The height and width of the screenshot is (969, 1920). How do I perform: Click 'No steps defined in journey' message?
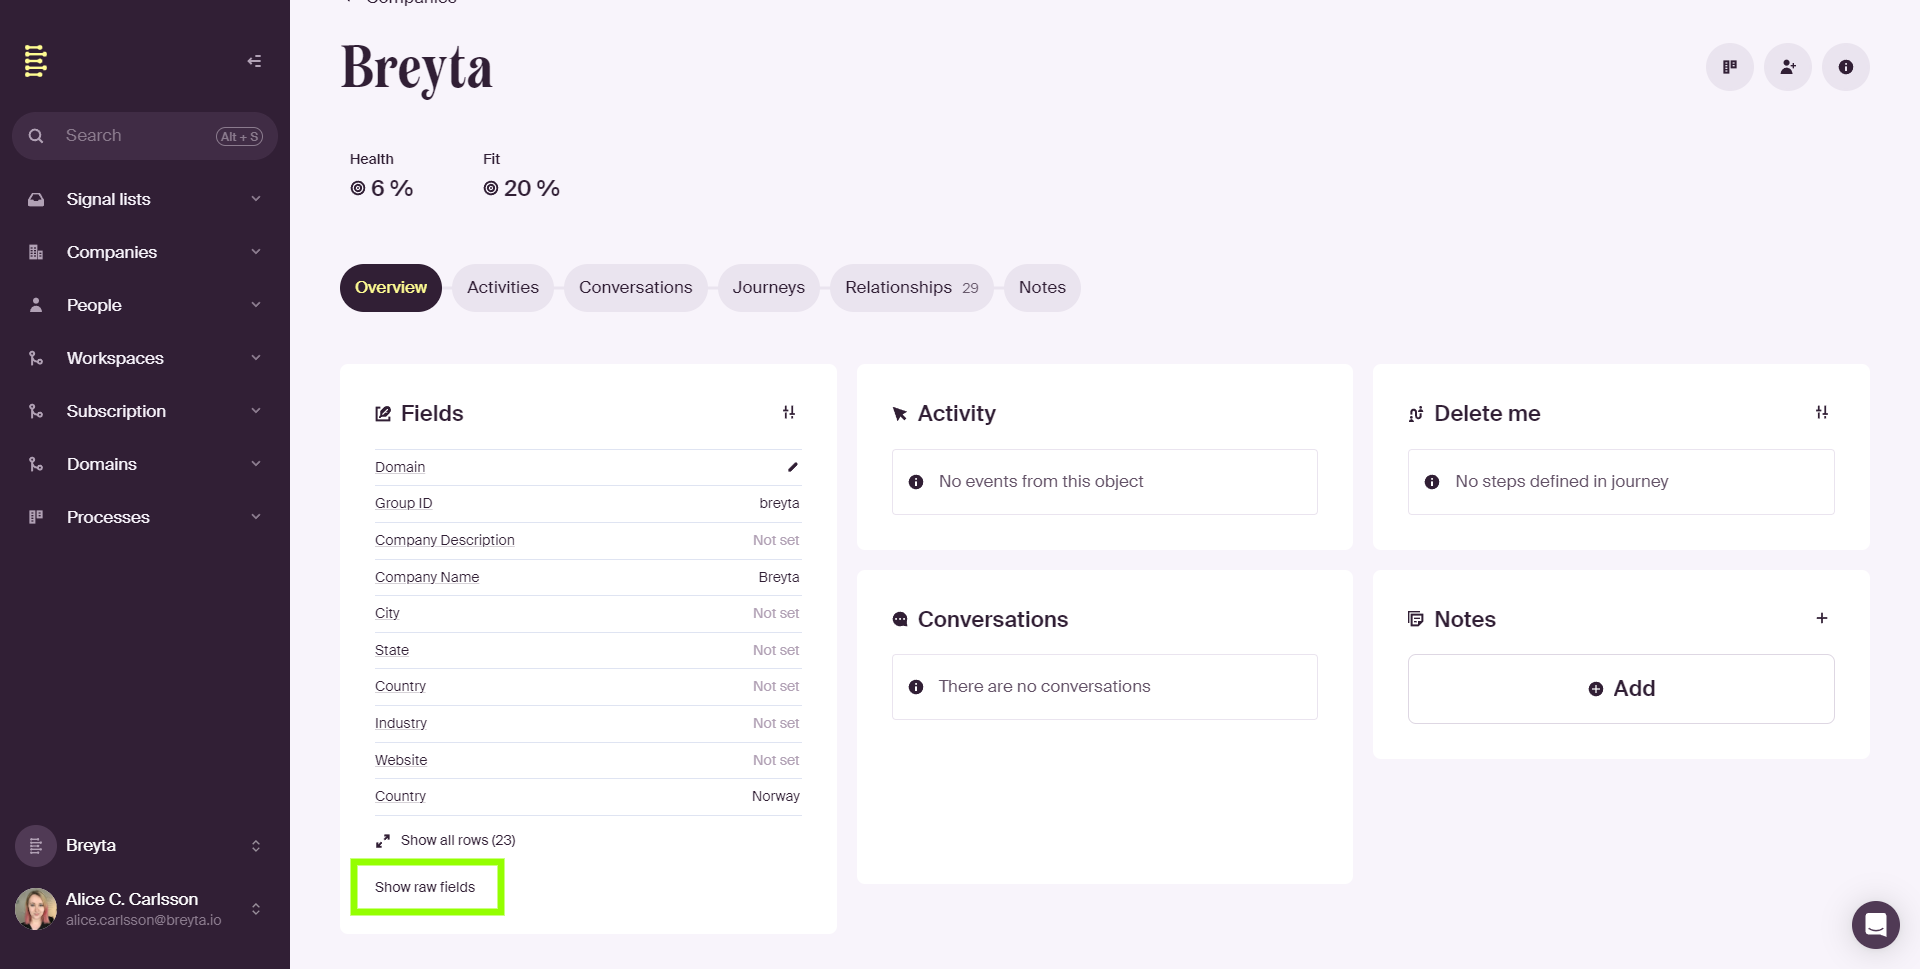click(x=1562, y=482)
